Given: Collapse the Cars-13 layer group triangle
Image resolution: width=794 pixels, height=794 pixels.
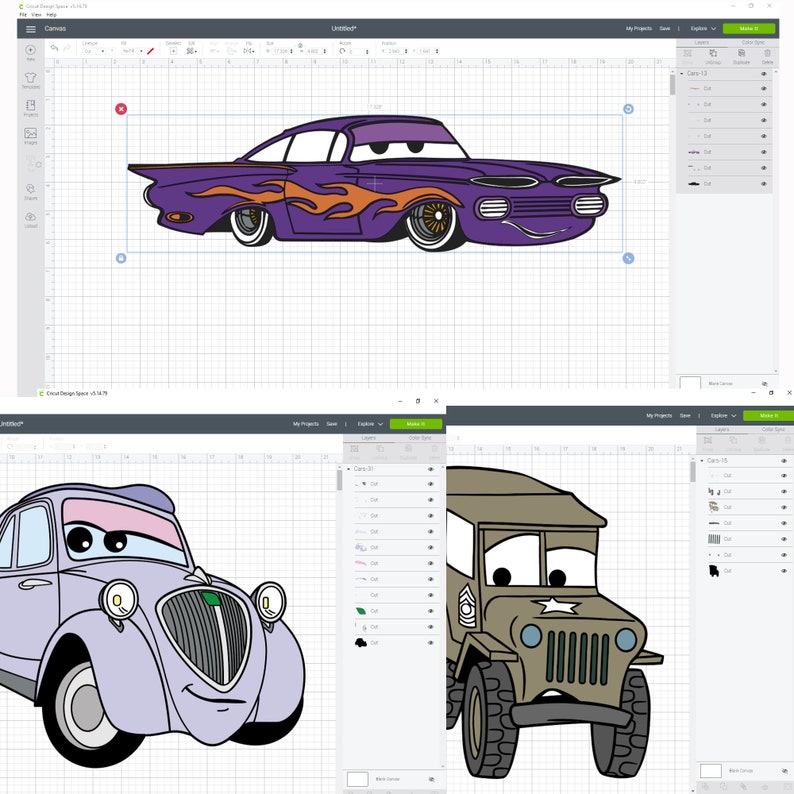Looking at the screenshot, I should click(682, 74).
